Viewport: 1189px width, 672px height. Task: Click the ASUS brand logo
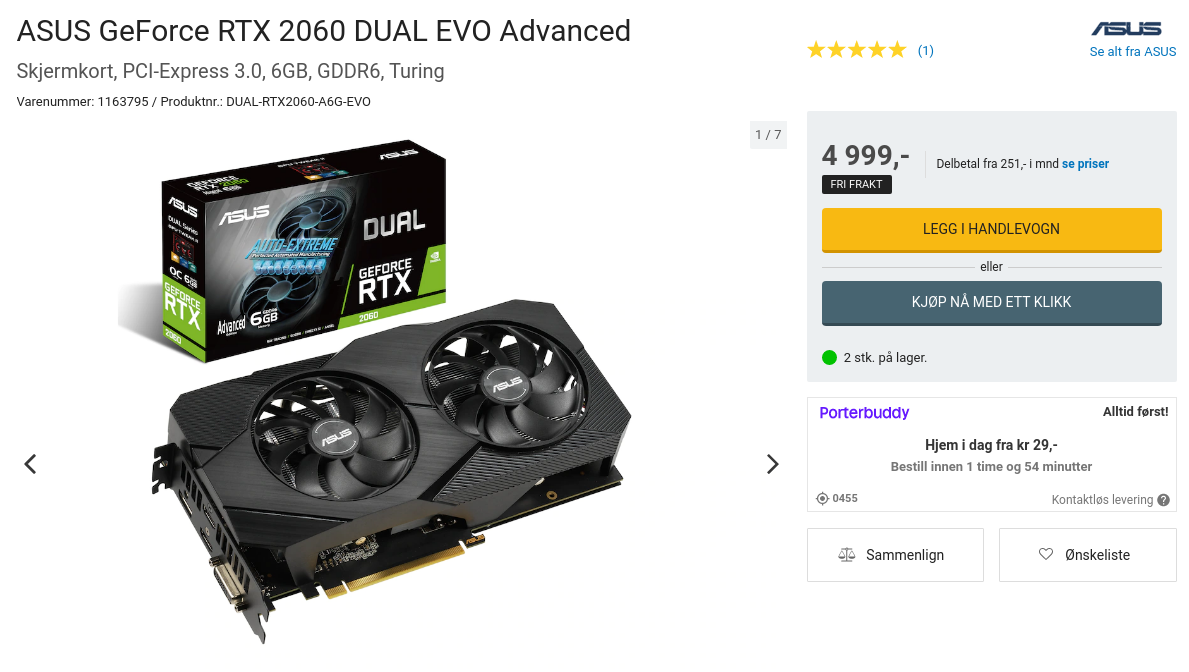(1126, 29)
